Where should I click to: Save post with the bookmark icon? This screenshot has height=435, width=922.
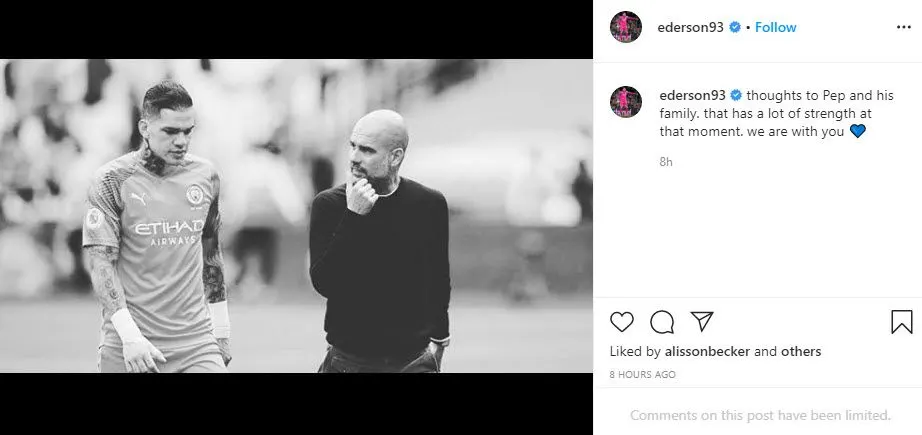(901, 322)
